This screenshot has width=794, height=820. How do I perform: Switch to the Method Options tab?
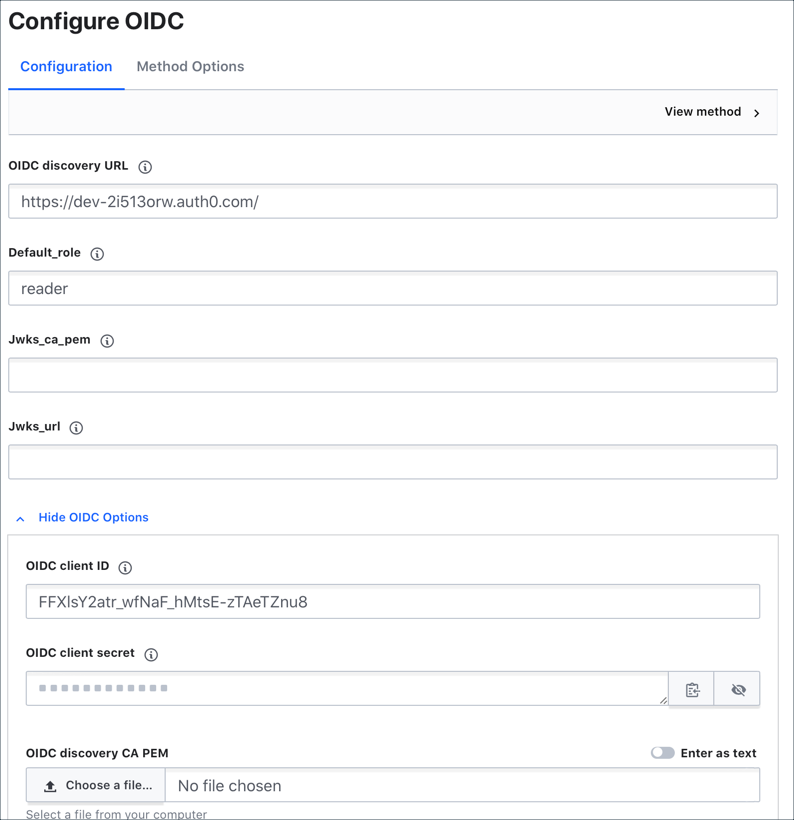(x=190, y=66)
